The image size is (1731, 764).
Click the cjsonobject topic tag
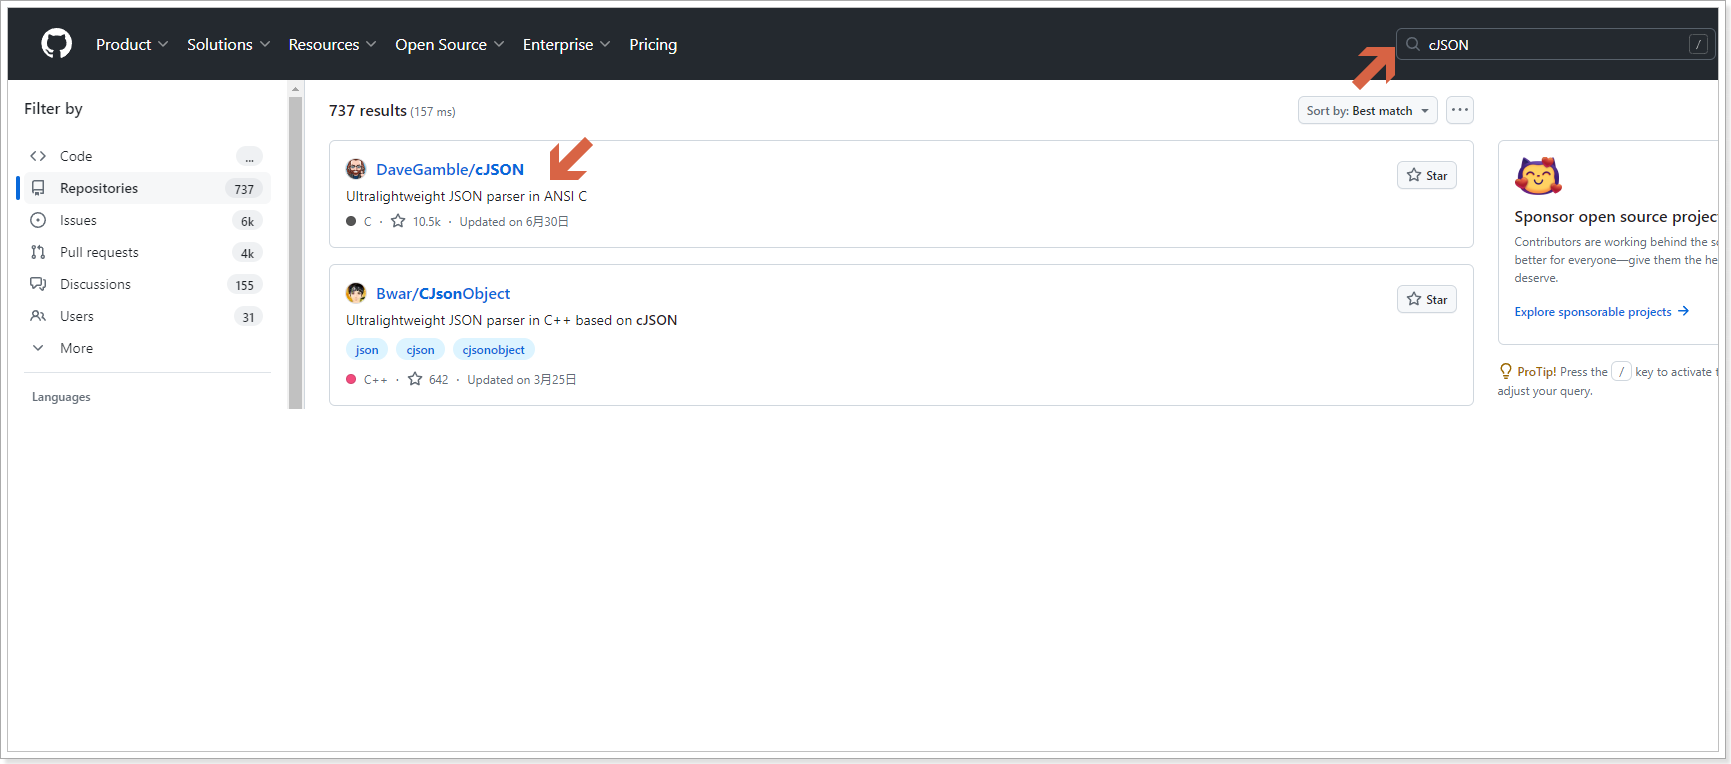[493, 349]
